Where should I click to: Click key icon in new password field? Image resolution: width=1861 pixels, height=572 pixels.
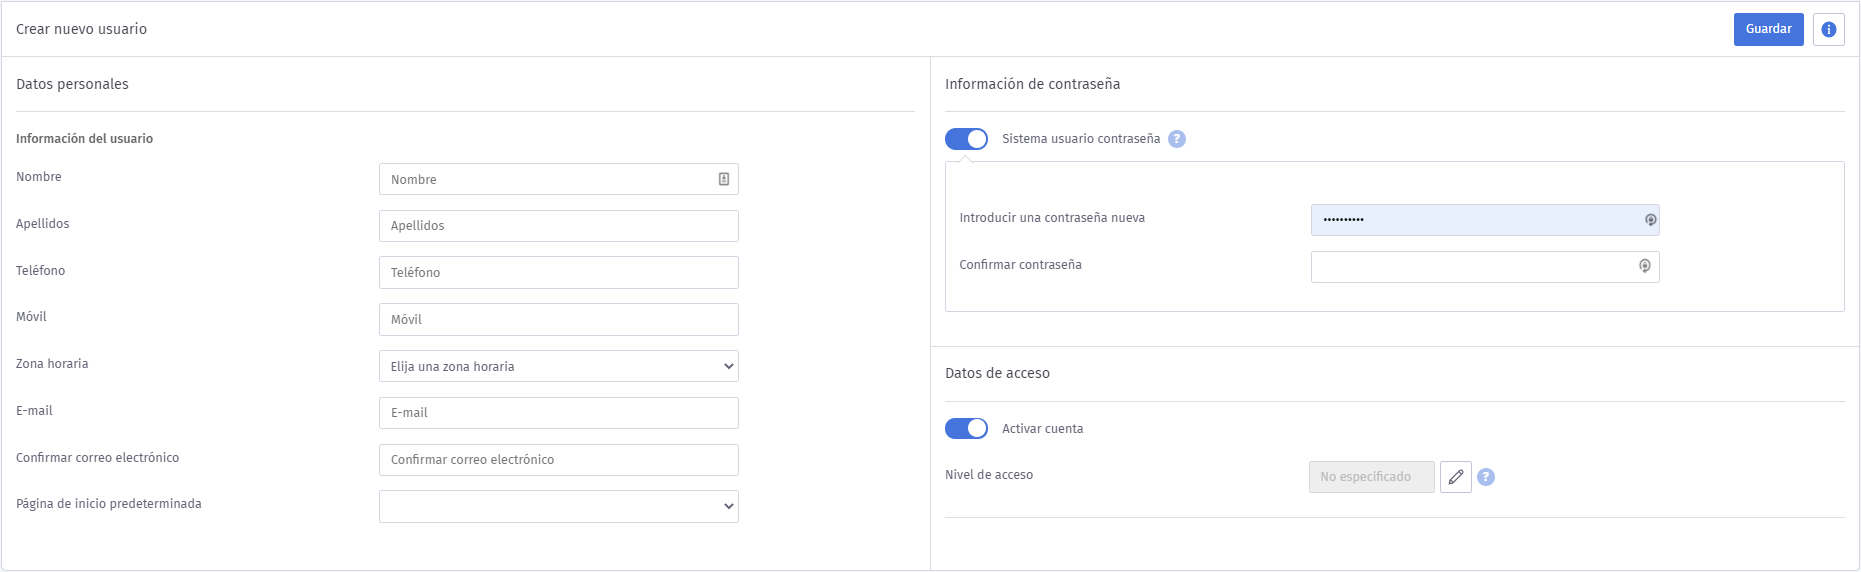click(x=1651, y=220)
